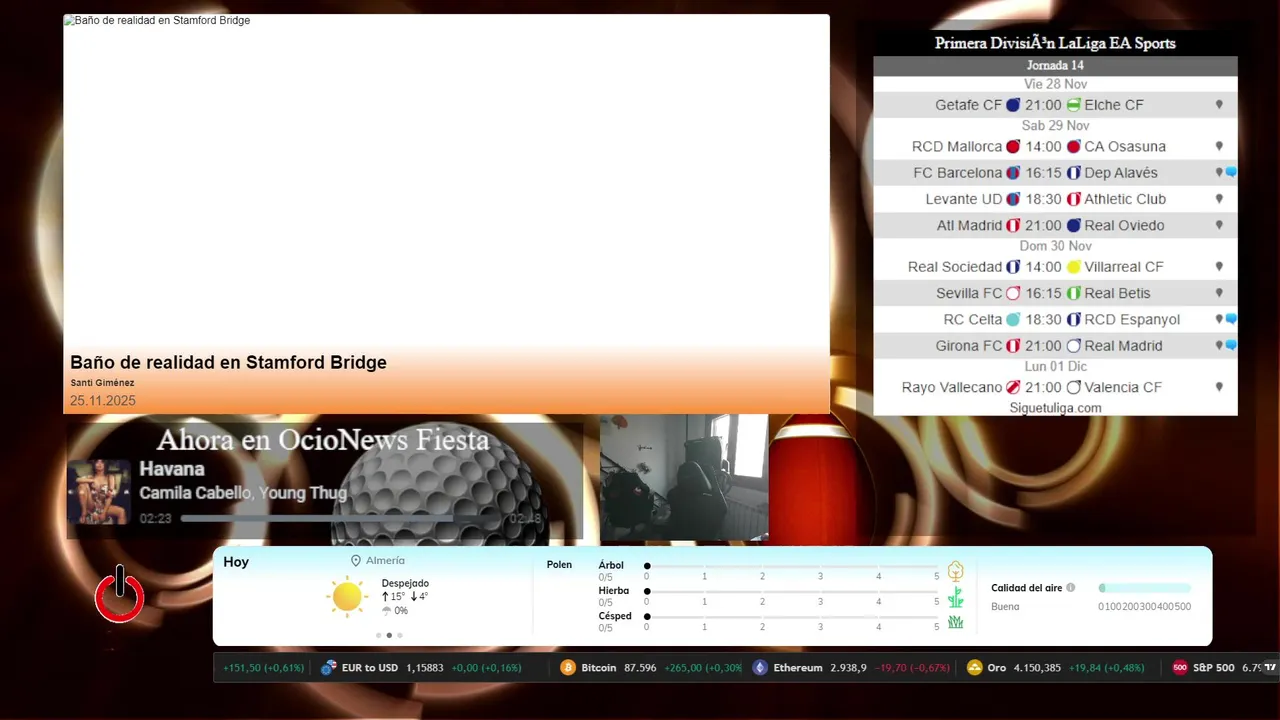Click the 'Despejado' weather condition text
Screen dimensions: 1280x720
pyautogui.click(x=405, y=583)
